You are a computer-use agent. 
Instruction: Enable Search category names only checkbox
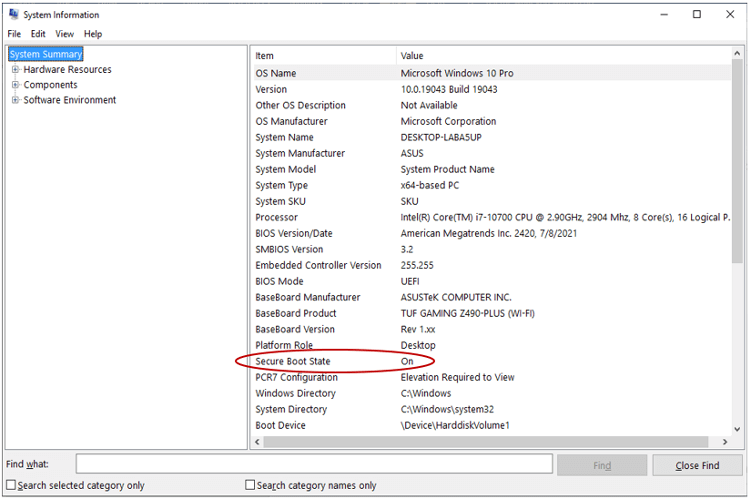tap(251, 486)
